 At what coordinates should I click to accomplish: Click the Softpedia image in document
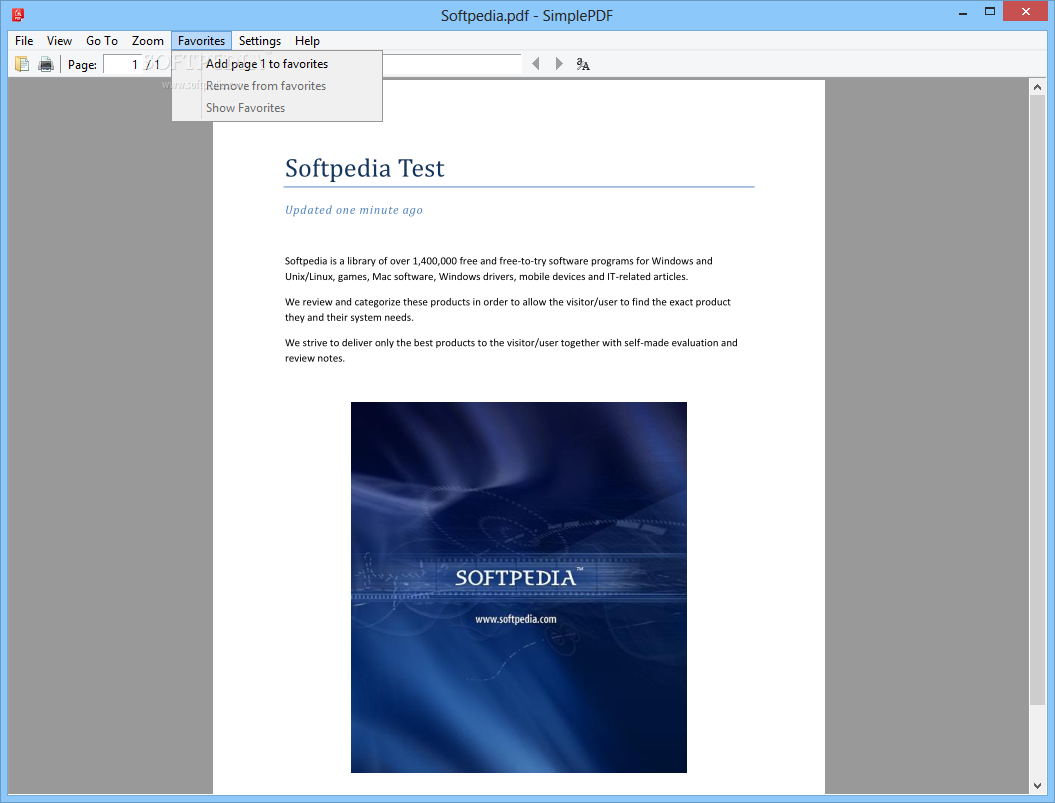(x=519, y=587)
